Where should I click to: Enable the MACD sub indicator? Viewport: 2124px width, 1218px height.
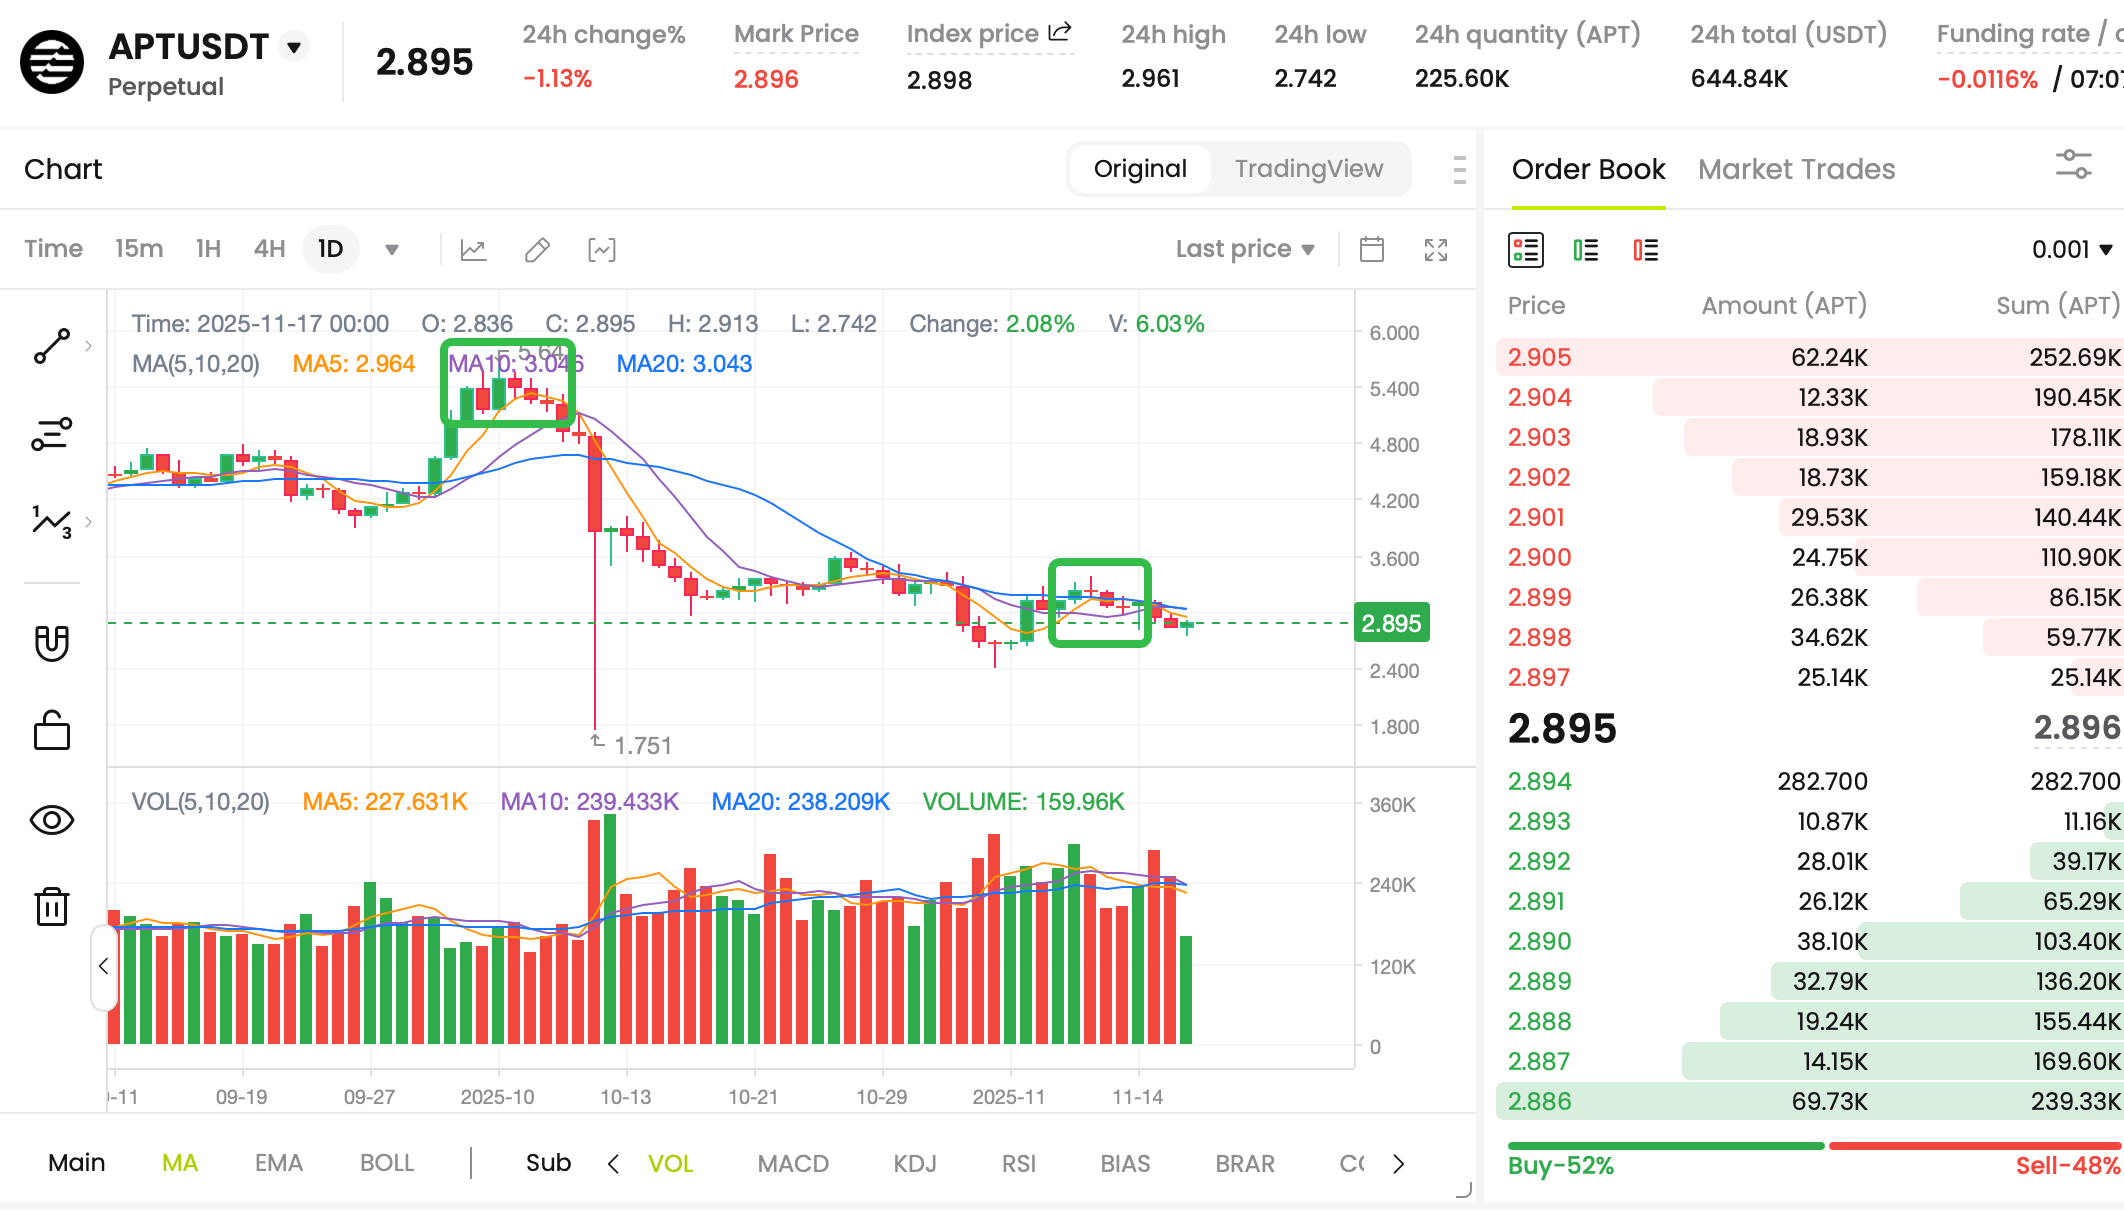[793, 1164]
